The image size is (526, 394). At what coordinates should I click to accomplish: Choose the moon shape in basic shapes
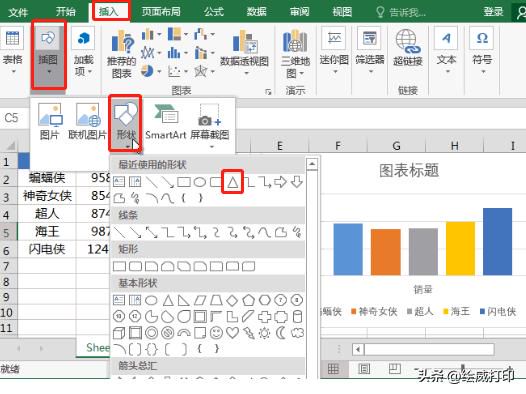[281, 333]
